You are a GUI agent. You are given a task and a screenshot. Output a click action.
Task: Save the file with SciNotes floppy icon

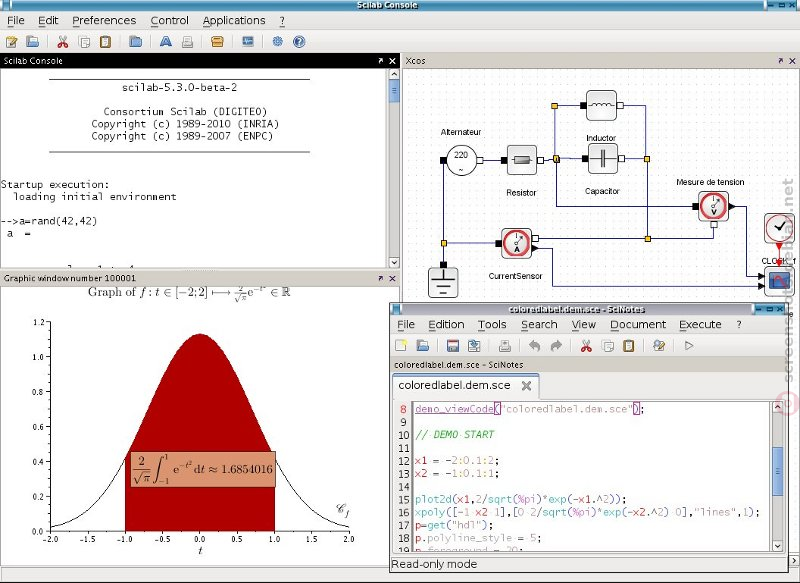(453, 346)
